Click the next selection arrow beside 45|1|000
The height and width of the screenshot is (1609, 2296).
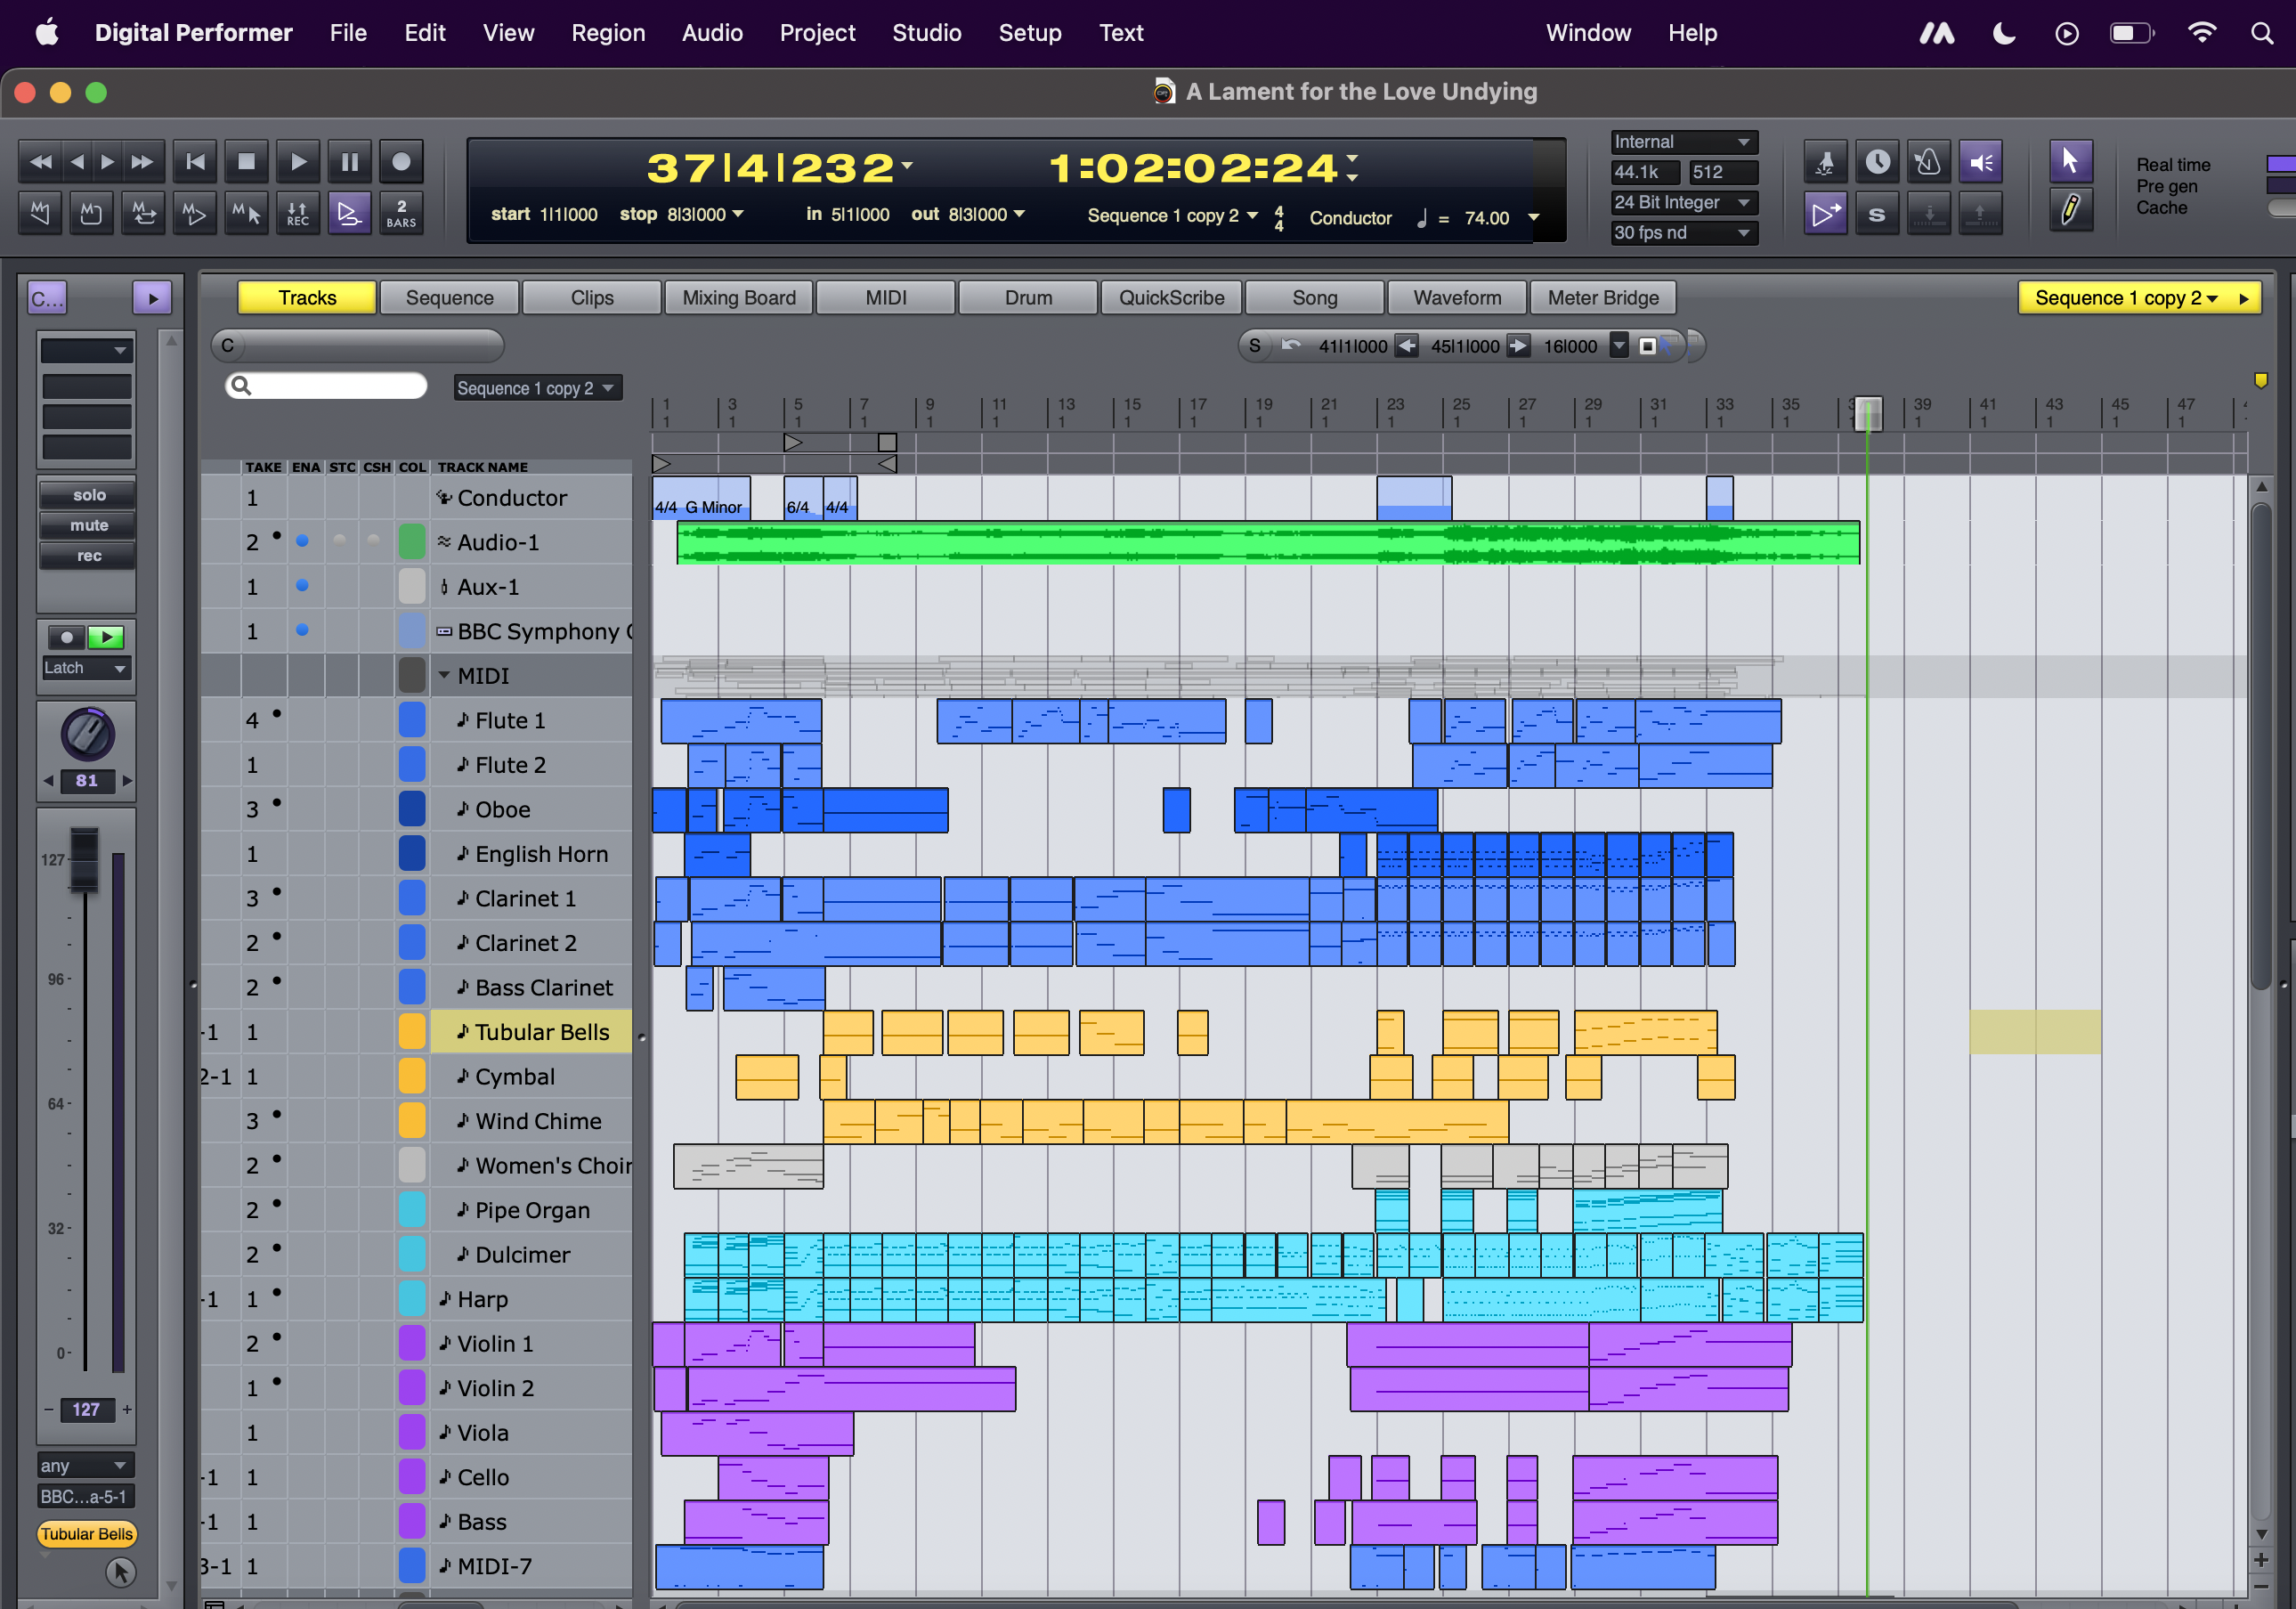(x=1518, y=346)
